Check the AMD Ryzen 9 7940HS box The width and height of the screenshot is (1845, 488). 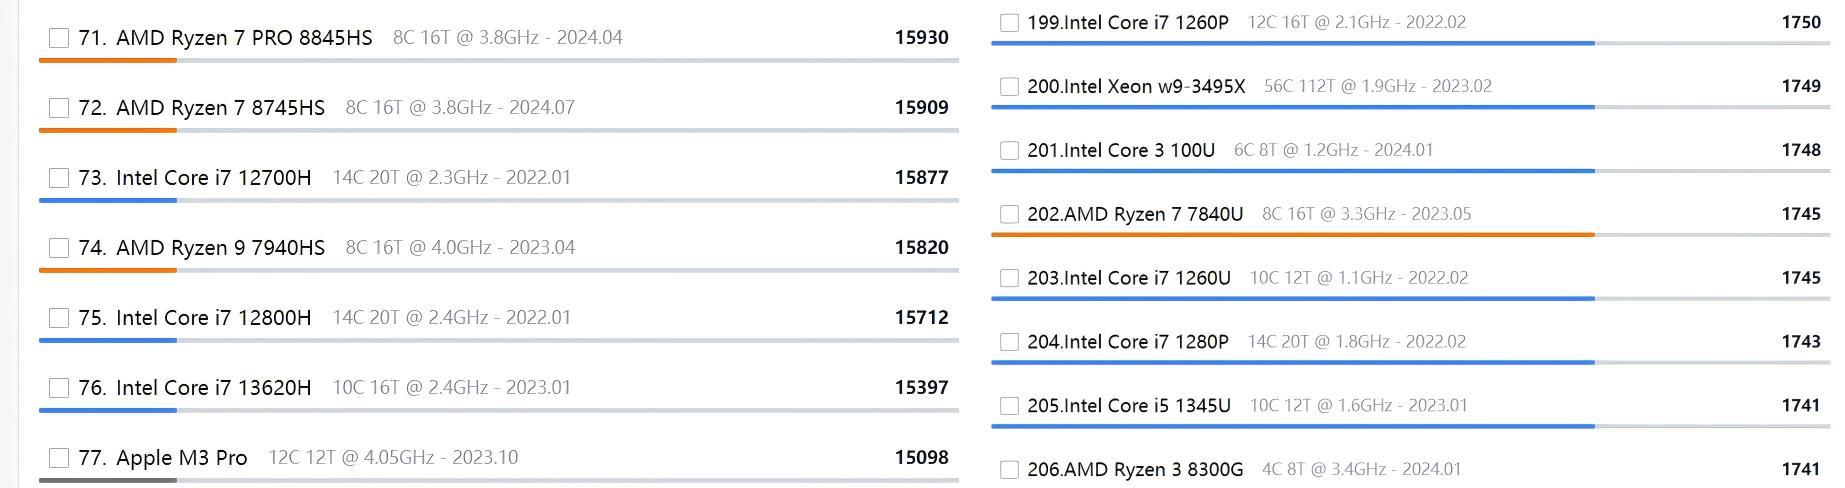pos(59,248)
